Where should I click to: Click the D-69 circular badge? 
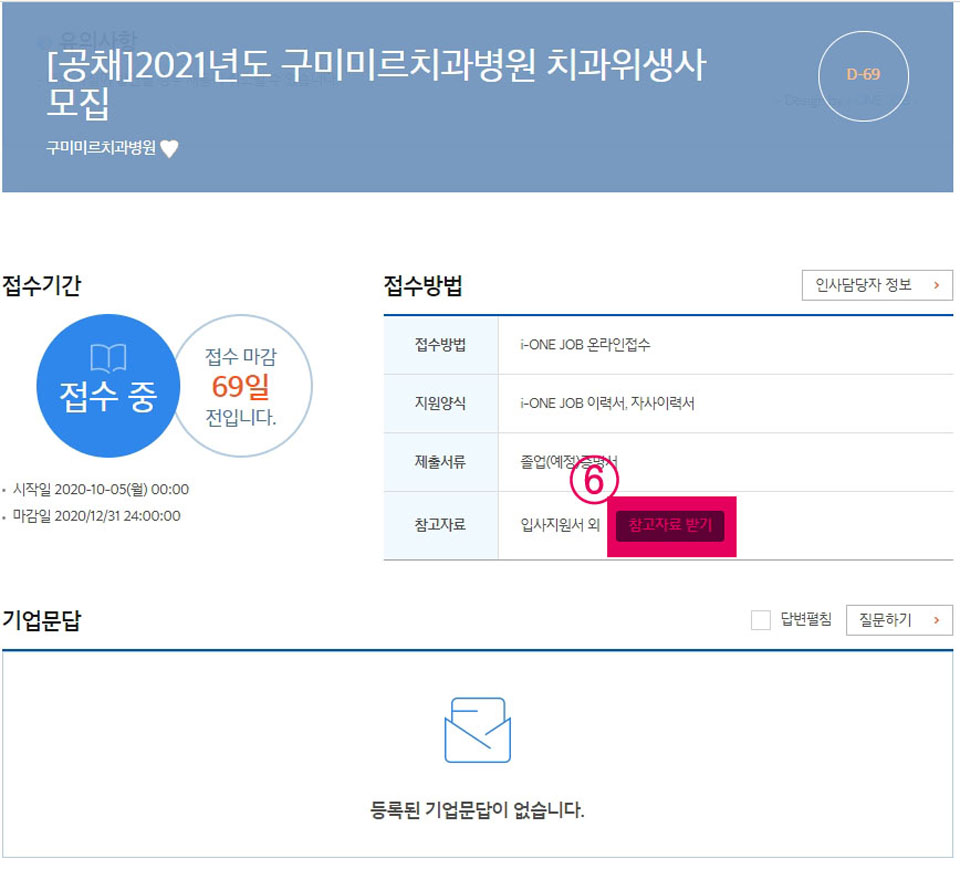[863, 74]
